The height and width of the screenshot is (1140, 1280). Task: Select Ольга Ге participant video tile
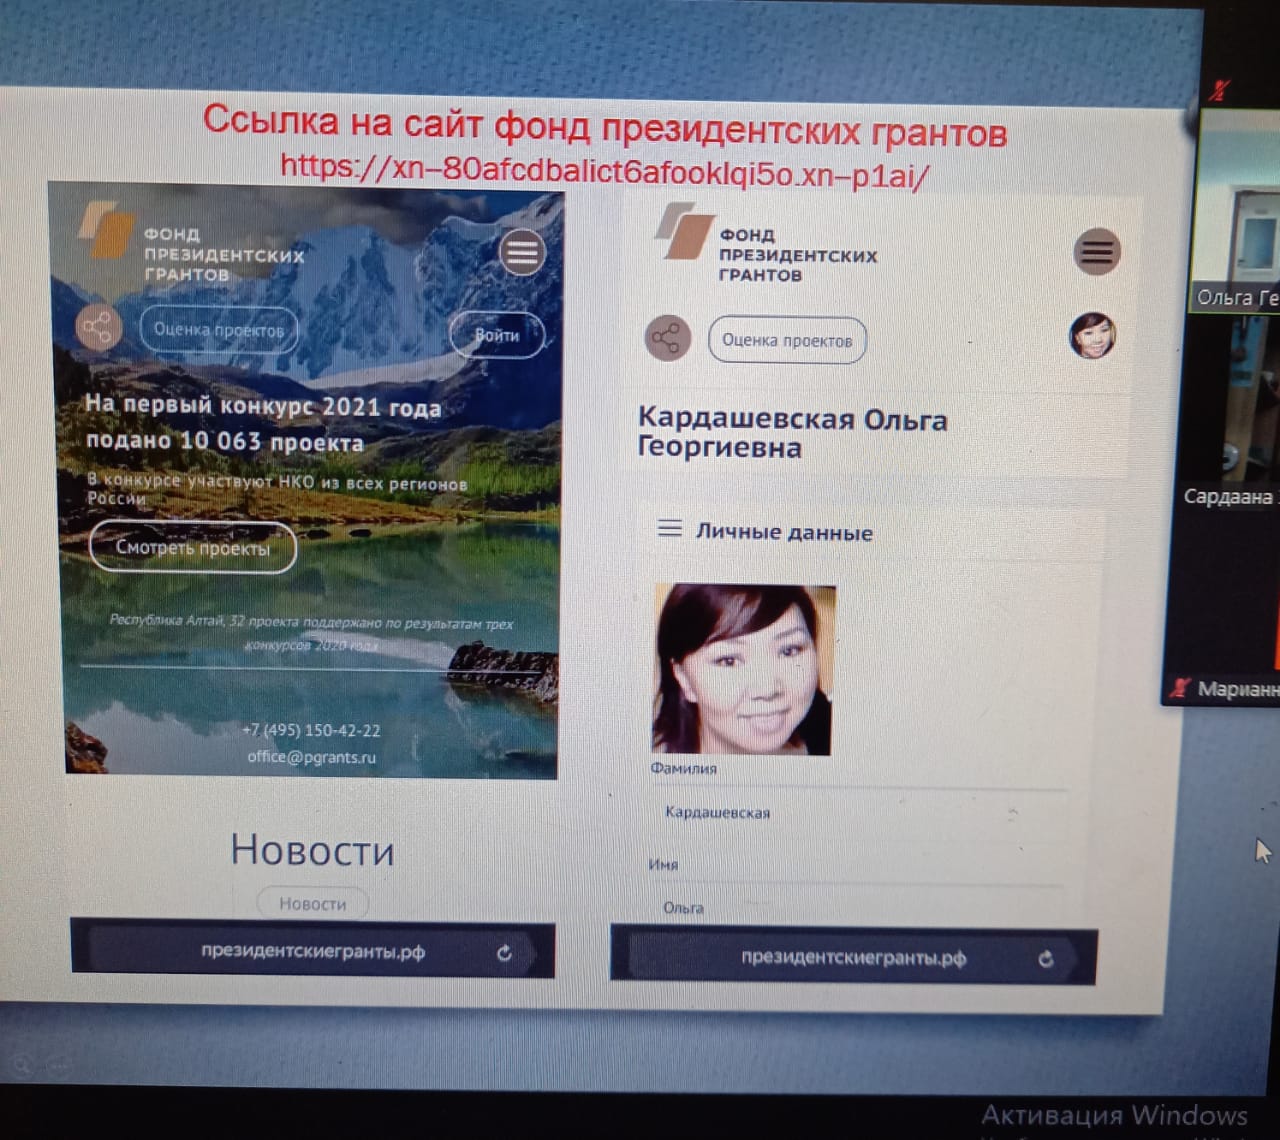(1238, 211)
